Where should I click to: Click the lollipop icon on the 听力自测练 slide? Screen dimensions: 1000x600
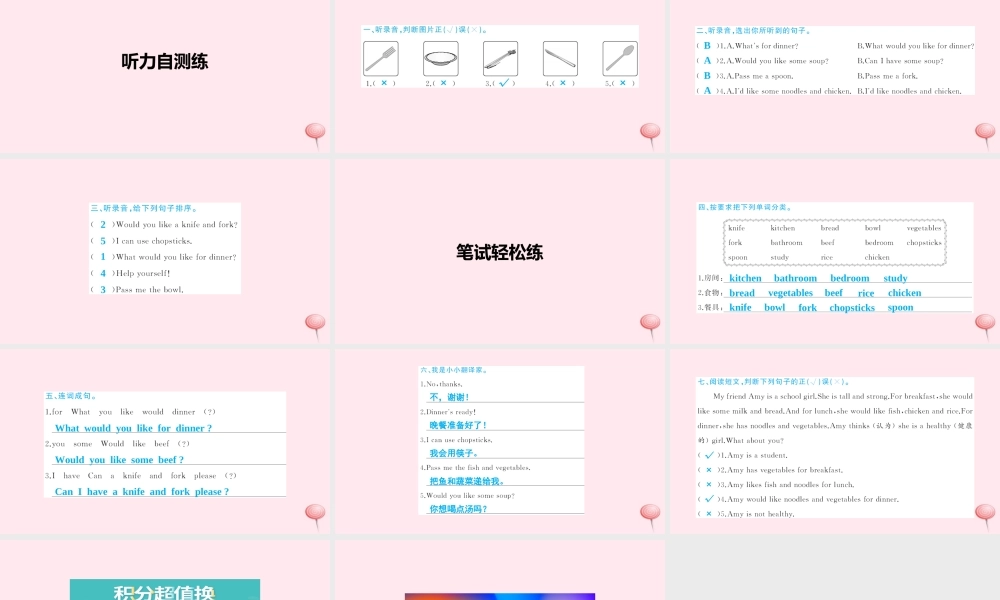[x=315, y=134]
